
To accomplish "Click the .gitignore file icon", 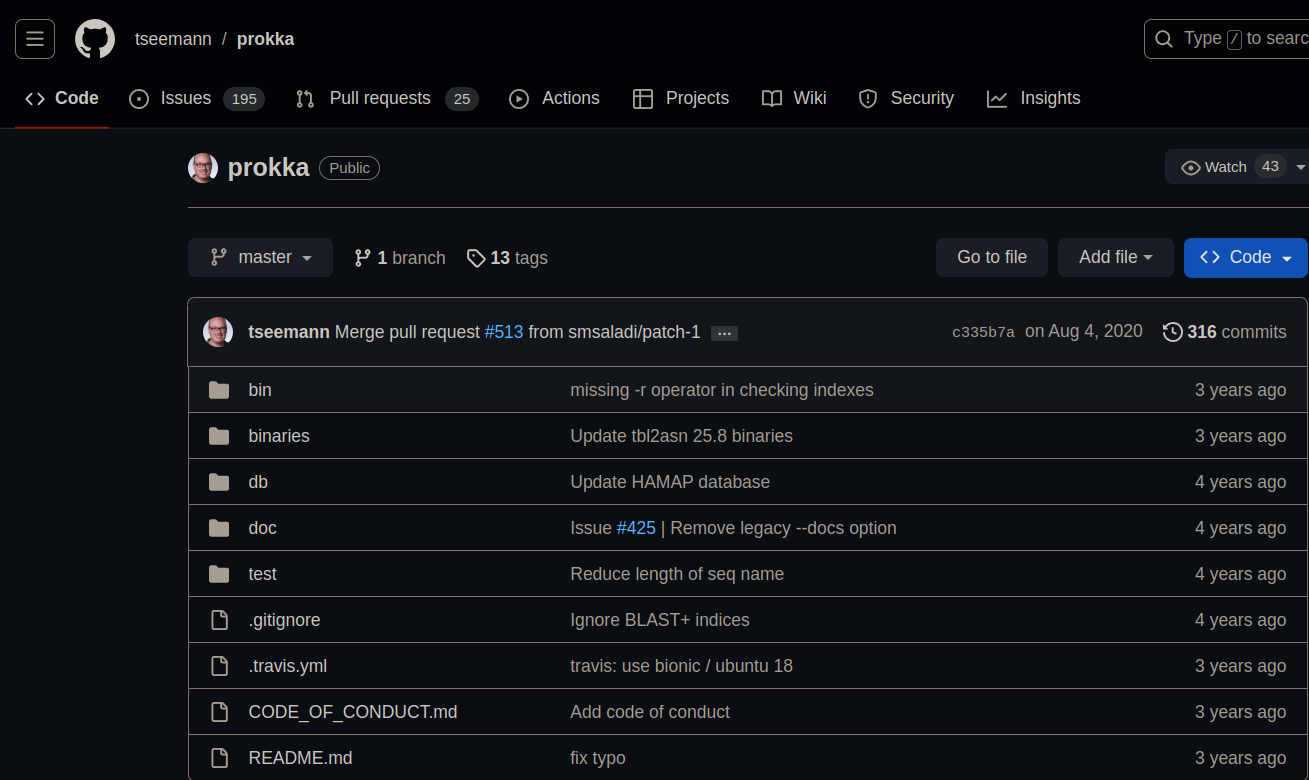I will 219,620.
